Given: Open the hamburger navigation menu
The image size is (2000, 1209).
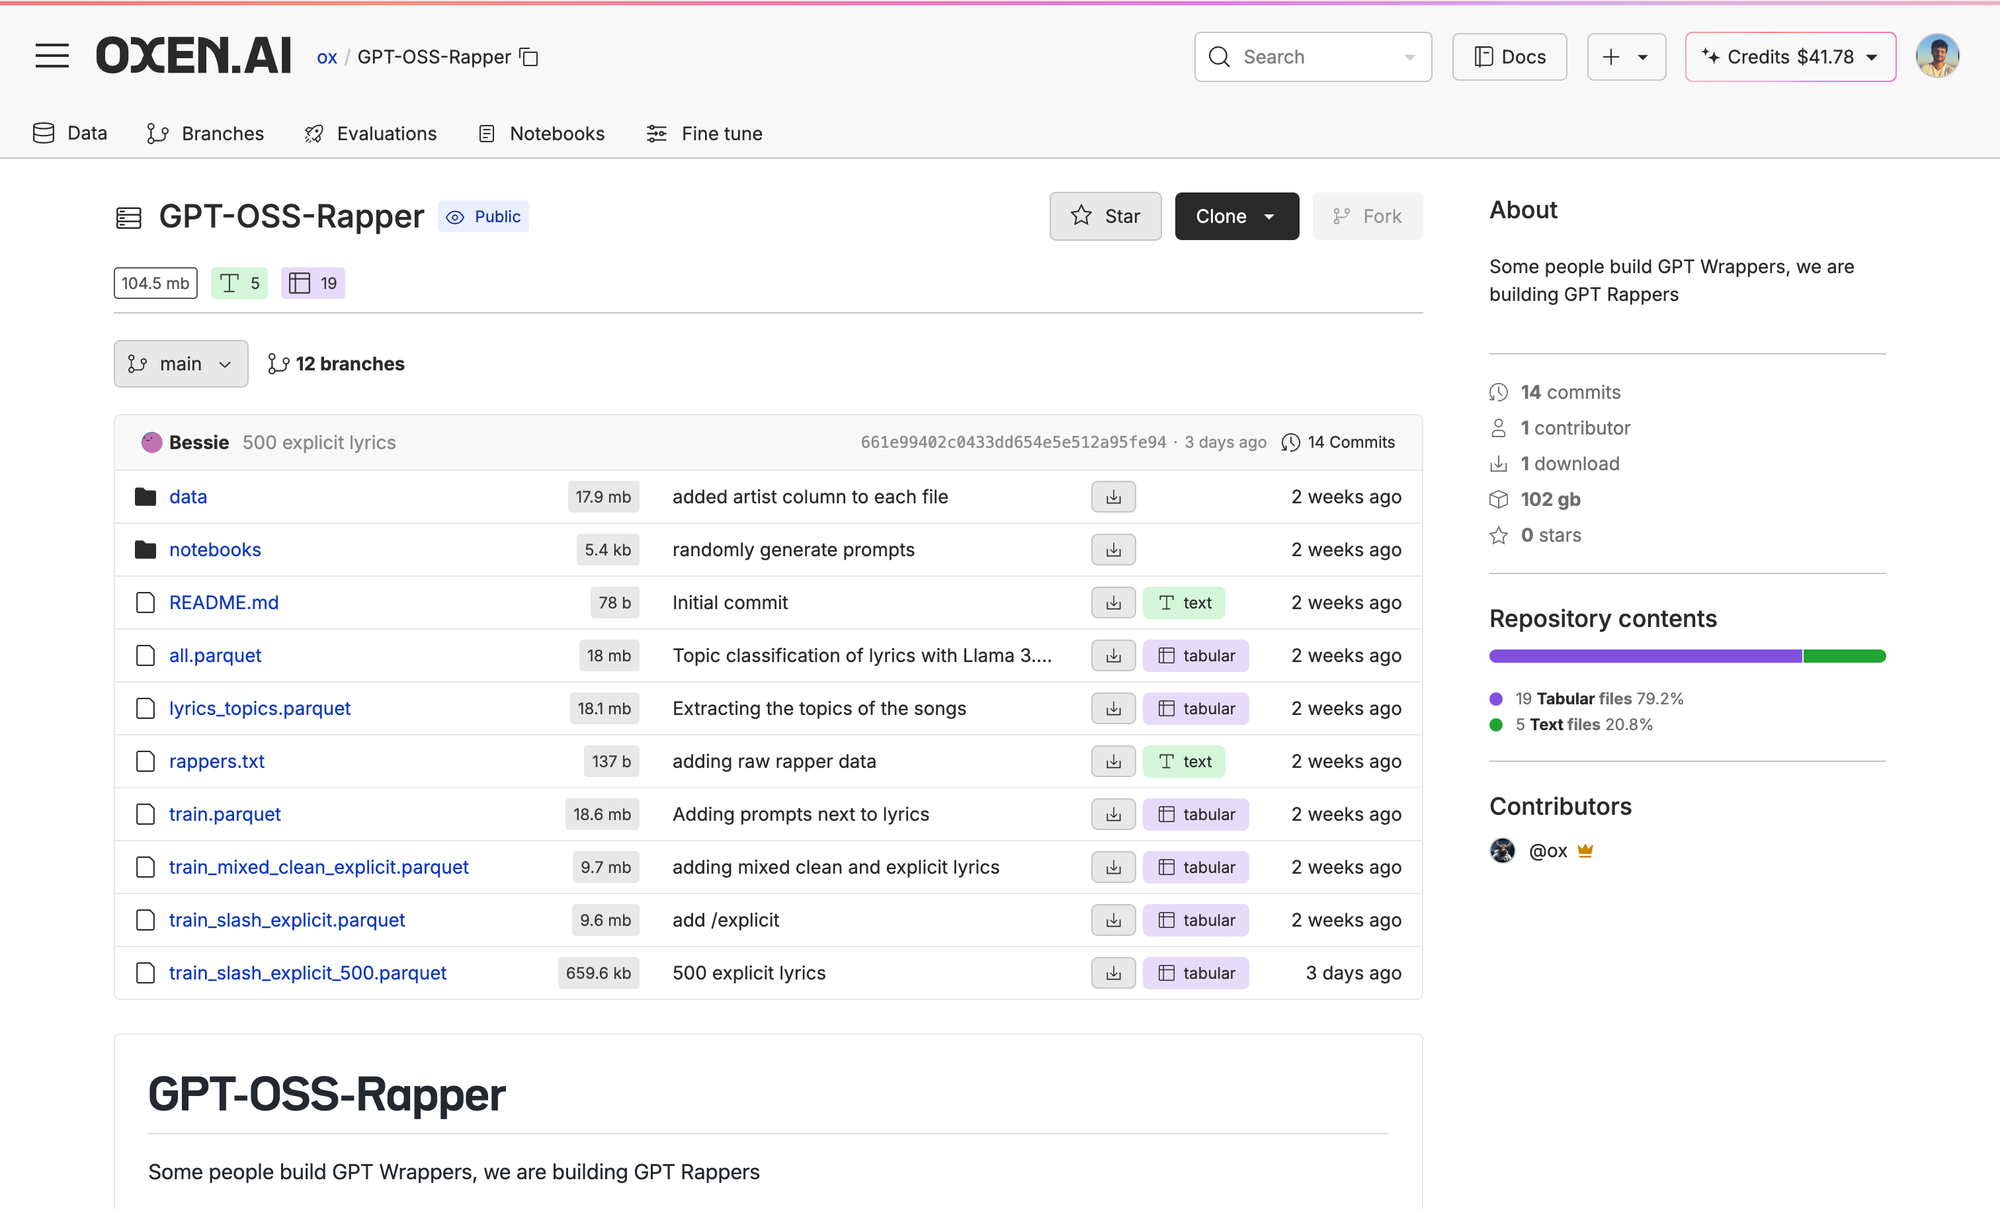Looking at the screenshot, I should (x=52, y=56).
